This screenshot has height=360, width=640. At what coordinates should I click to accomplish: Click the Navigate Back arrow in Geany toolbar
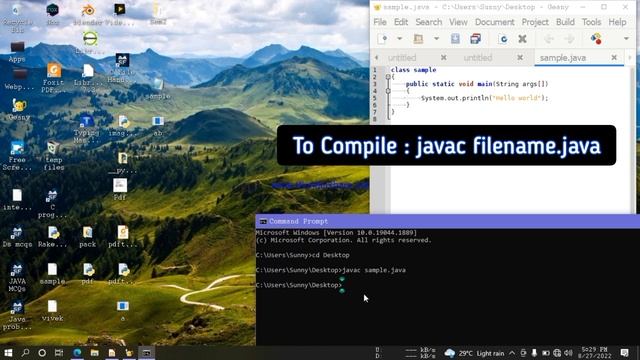pyautogui.click(x=549, y=39)
